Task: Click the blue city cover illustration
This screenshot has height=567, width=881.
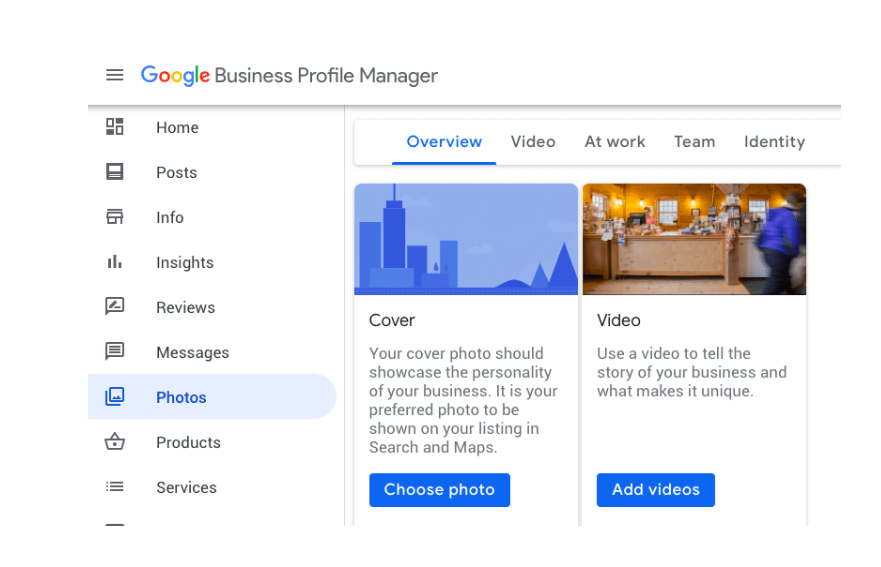Action: [466, 239]
